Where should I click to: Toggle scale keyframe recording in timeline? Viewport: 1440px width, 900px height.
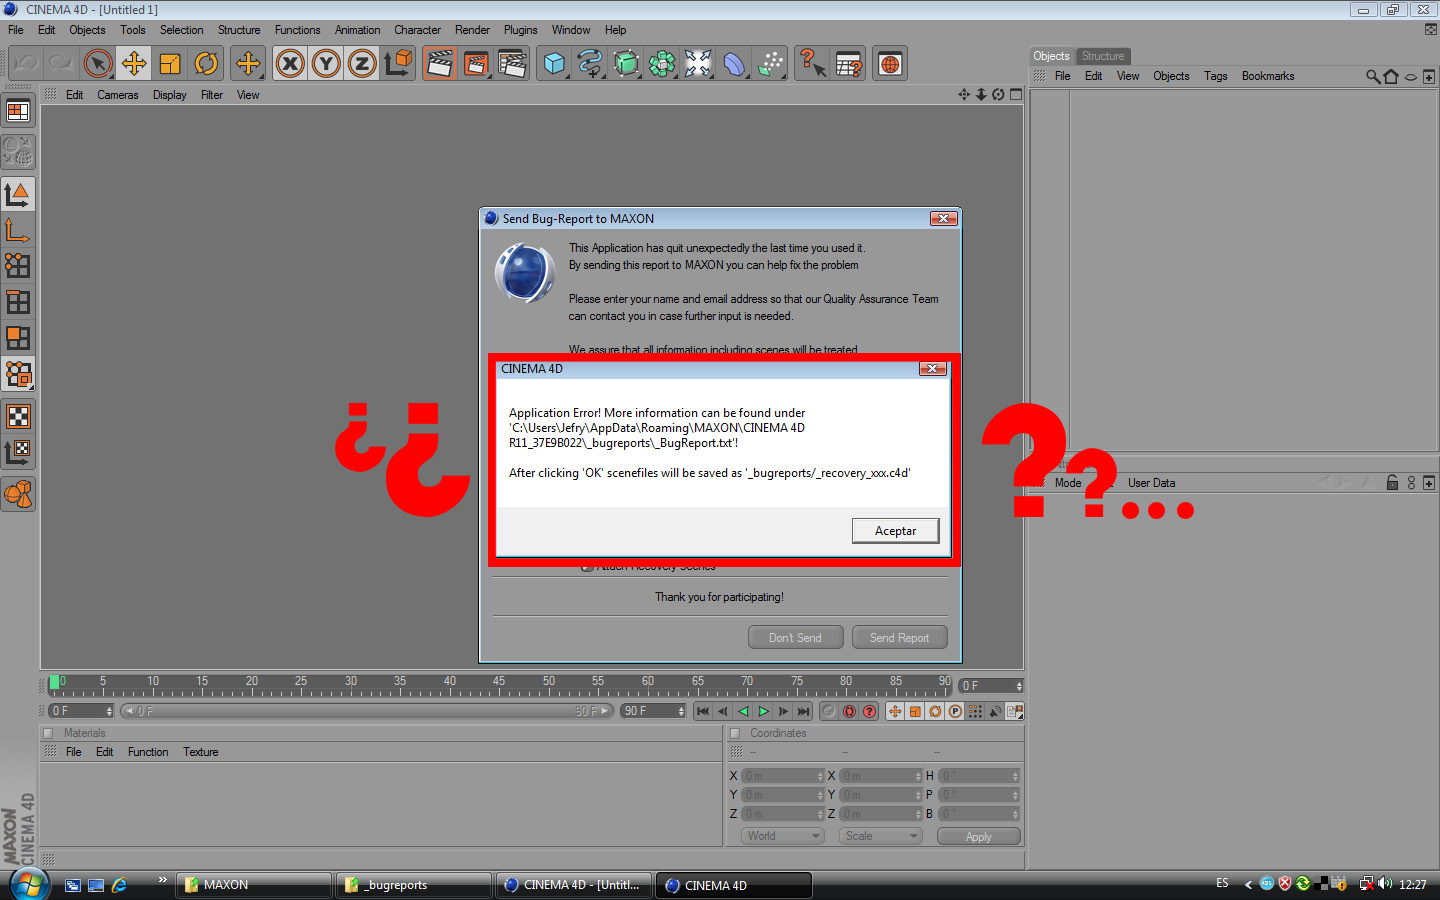click(x=915, y=711)
